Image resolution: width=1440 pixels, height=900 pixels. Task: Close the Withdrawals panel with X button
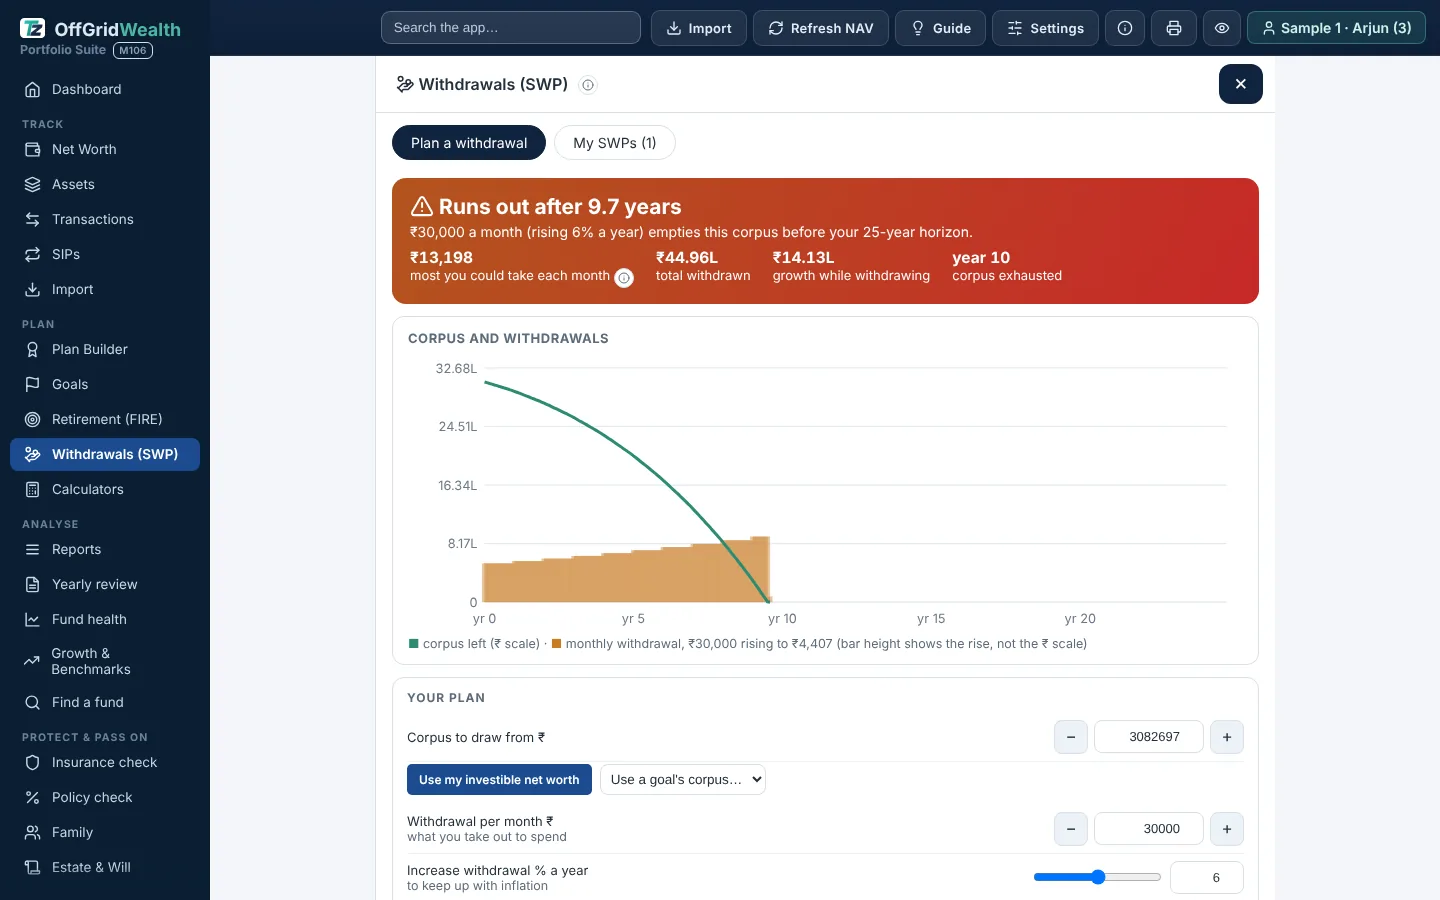[x=1240, y=84]
